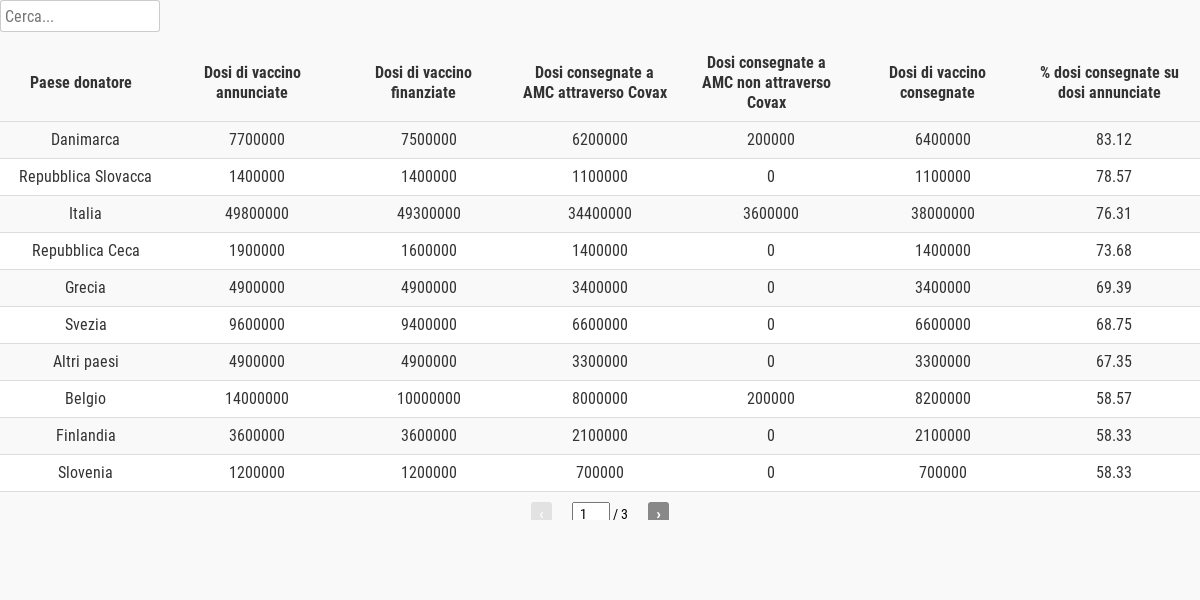Select the Svezia cell
The width and height of the screenshot is (1200, 600).
[x=85, y=325]
